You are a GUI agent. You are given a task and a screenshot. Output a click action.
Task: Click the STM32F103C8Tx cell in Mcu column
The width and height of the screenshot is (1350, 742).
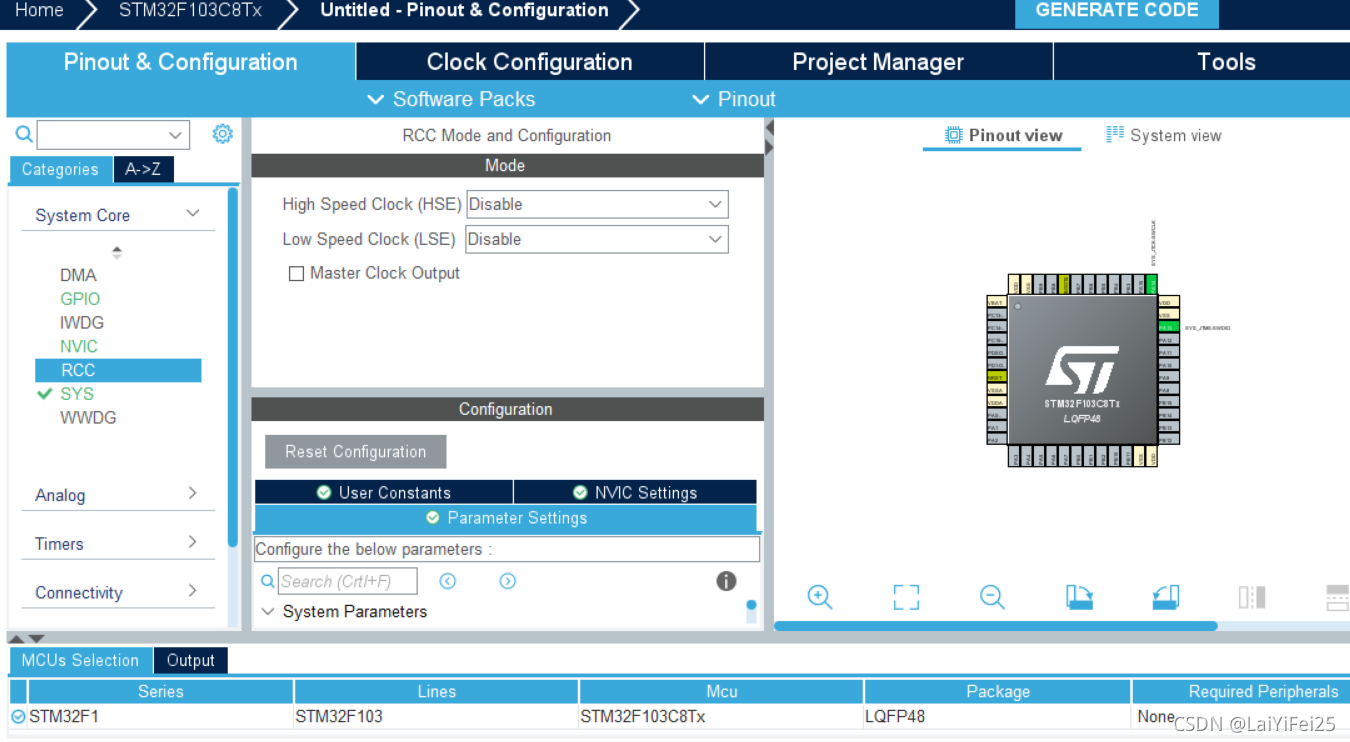click(x=643, y=716)
